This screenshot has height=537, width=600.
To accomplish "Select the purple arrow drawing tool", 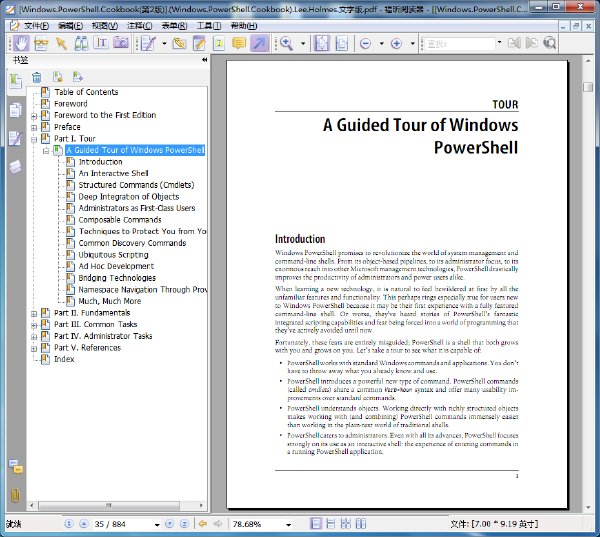I will pyautogui.click(x=259, y=43).
